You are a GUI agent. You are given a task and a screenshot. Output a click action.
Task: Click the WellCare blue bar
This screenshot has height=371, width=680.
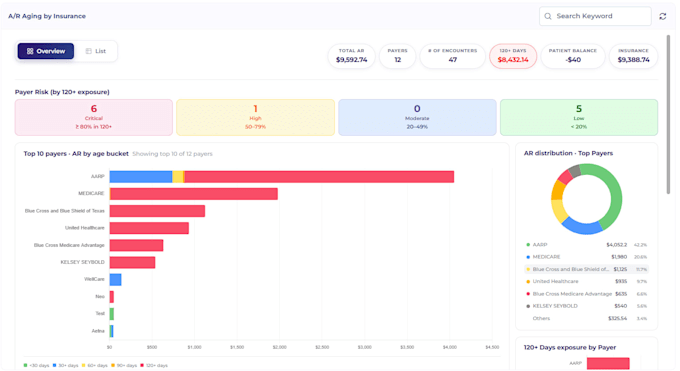click(115, 279)
